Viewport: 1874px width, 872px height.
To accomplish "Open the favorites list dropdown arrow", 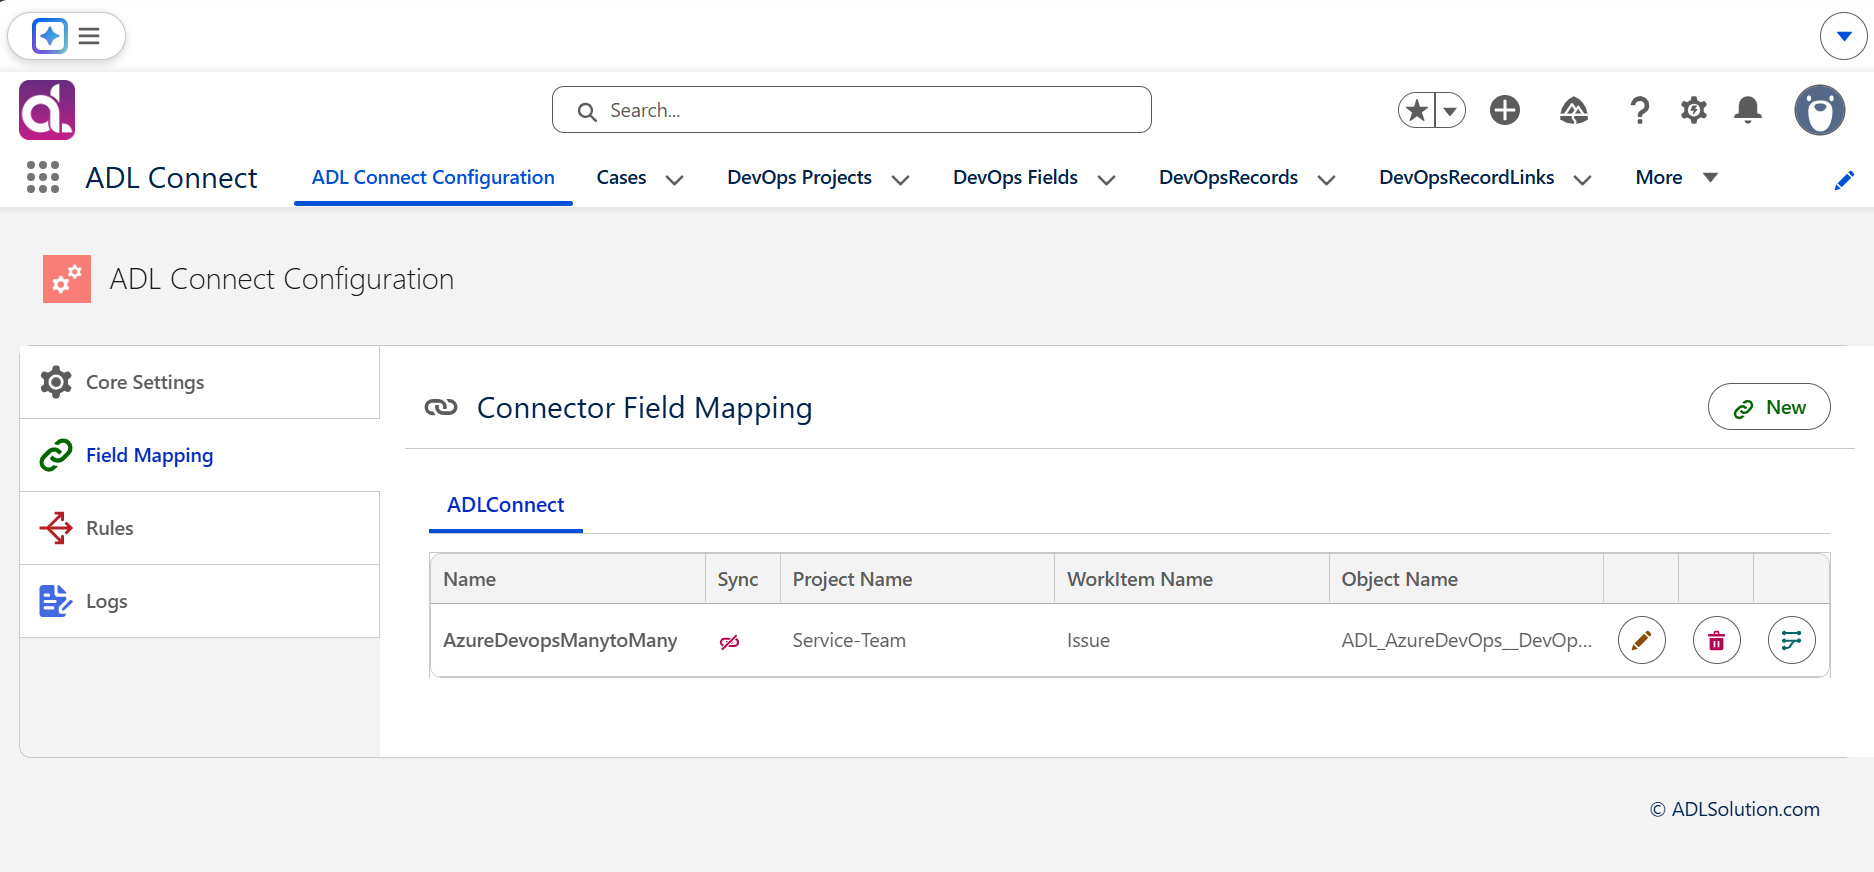I will click(x=1450, y=110).
